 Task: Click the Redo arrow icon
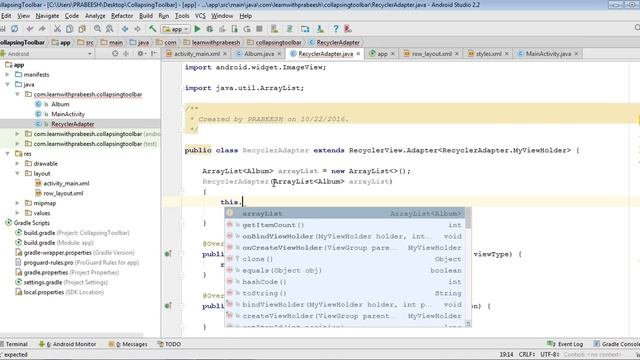click(x=42, y=29)
